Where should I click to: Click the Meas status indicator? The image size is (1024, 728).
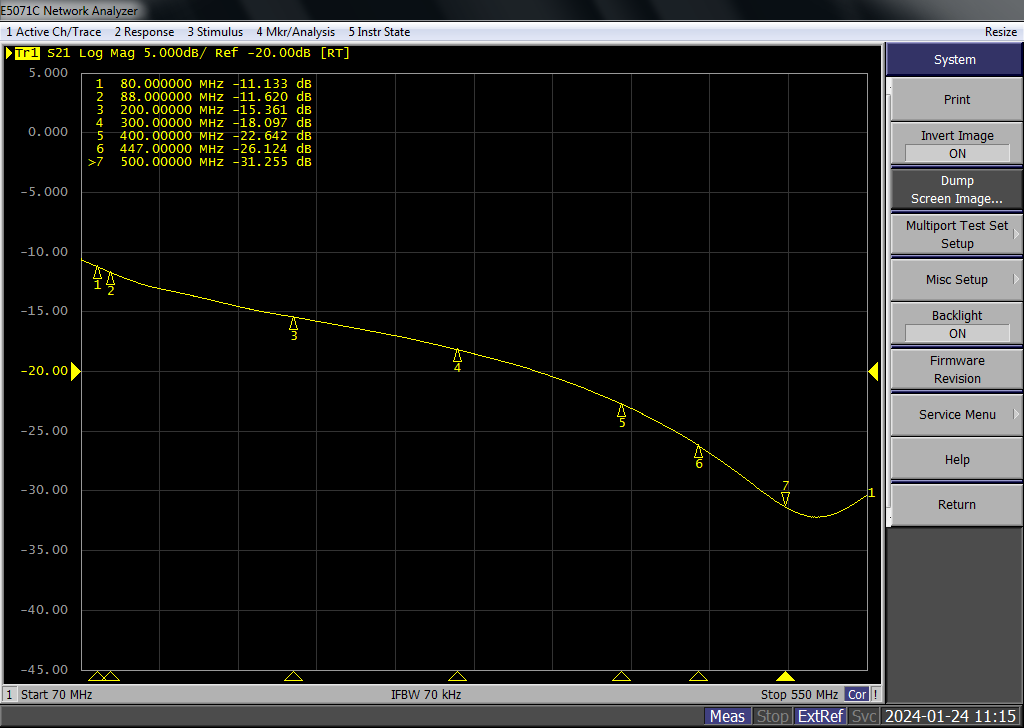pos(728,716)
